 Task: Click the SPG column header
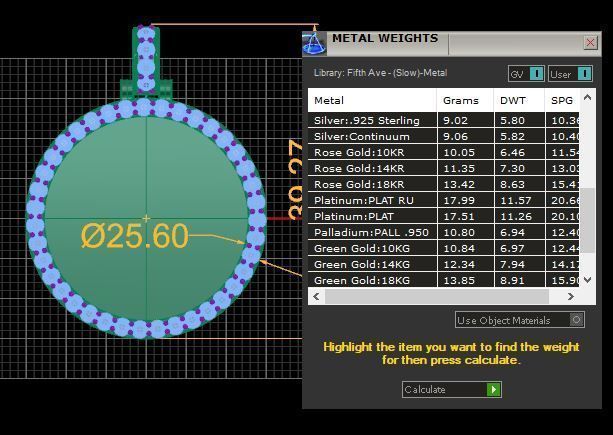(x=562, y=100)
